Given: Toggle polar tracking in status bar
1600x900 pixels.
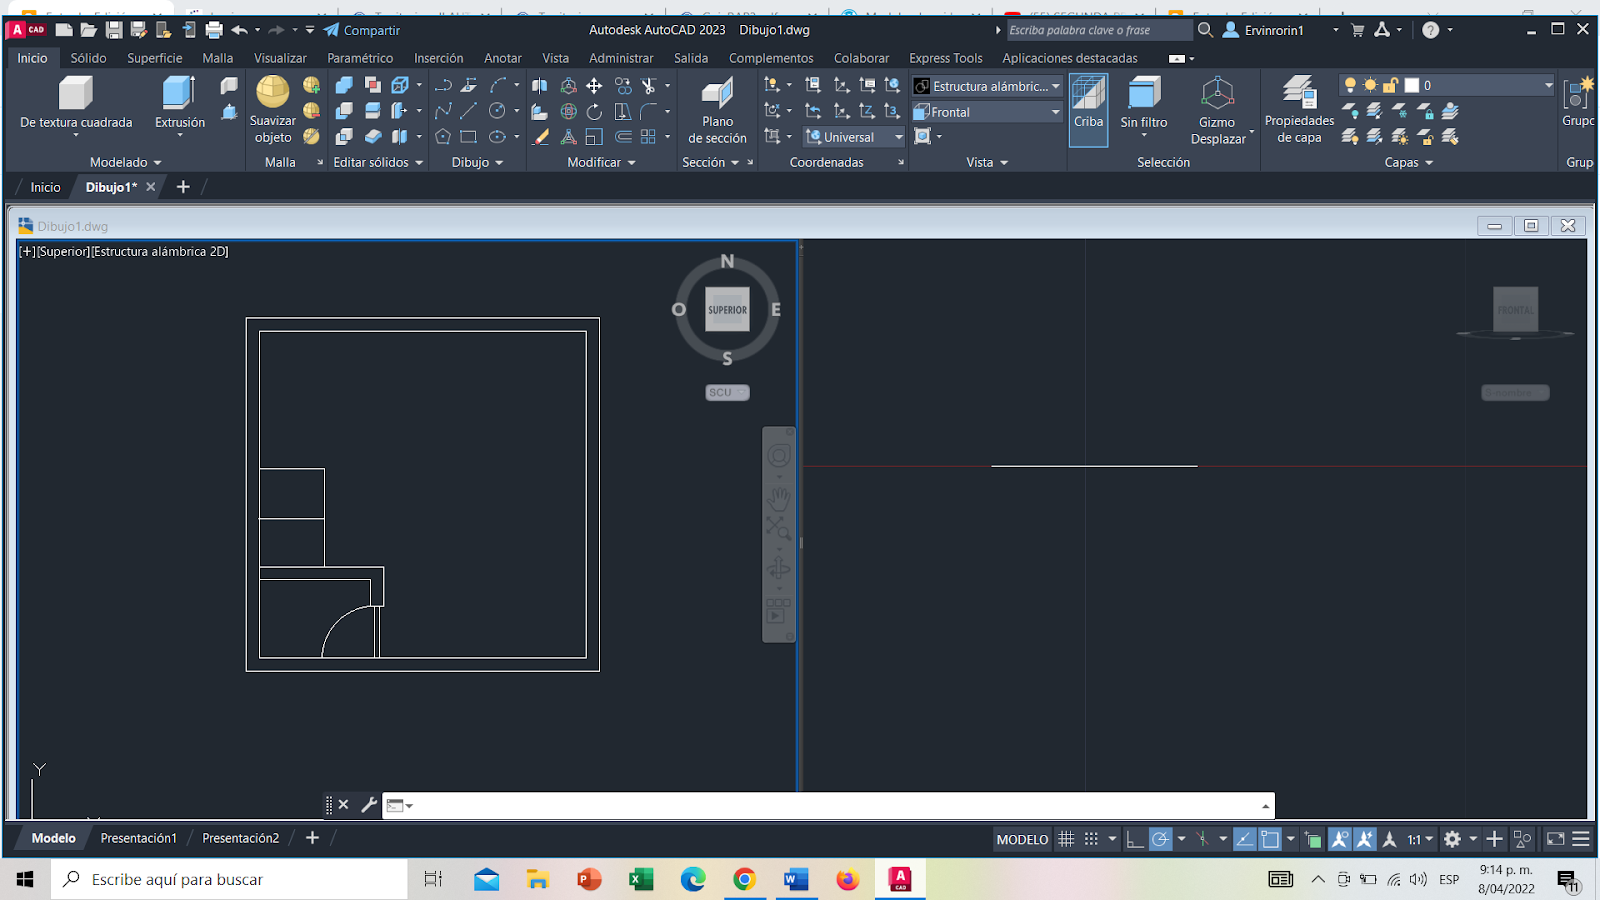Looking at the screenshot, I should [1160, 840].
